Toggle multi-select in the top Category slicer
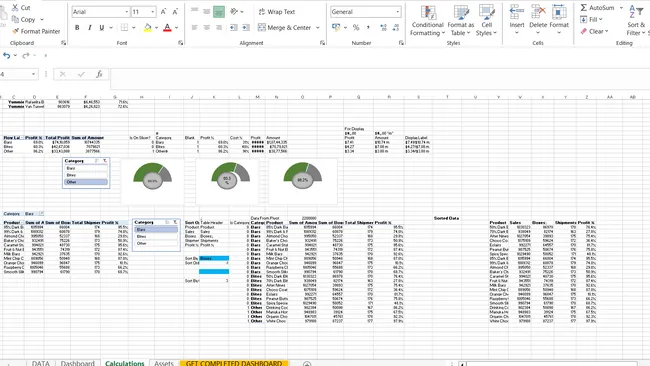 pos(97,161)
